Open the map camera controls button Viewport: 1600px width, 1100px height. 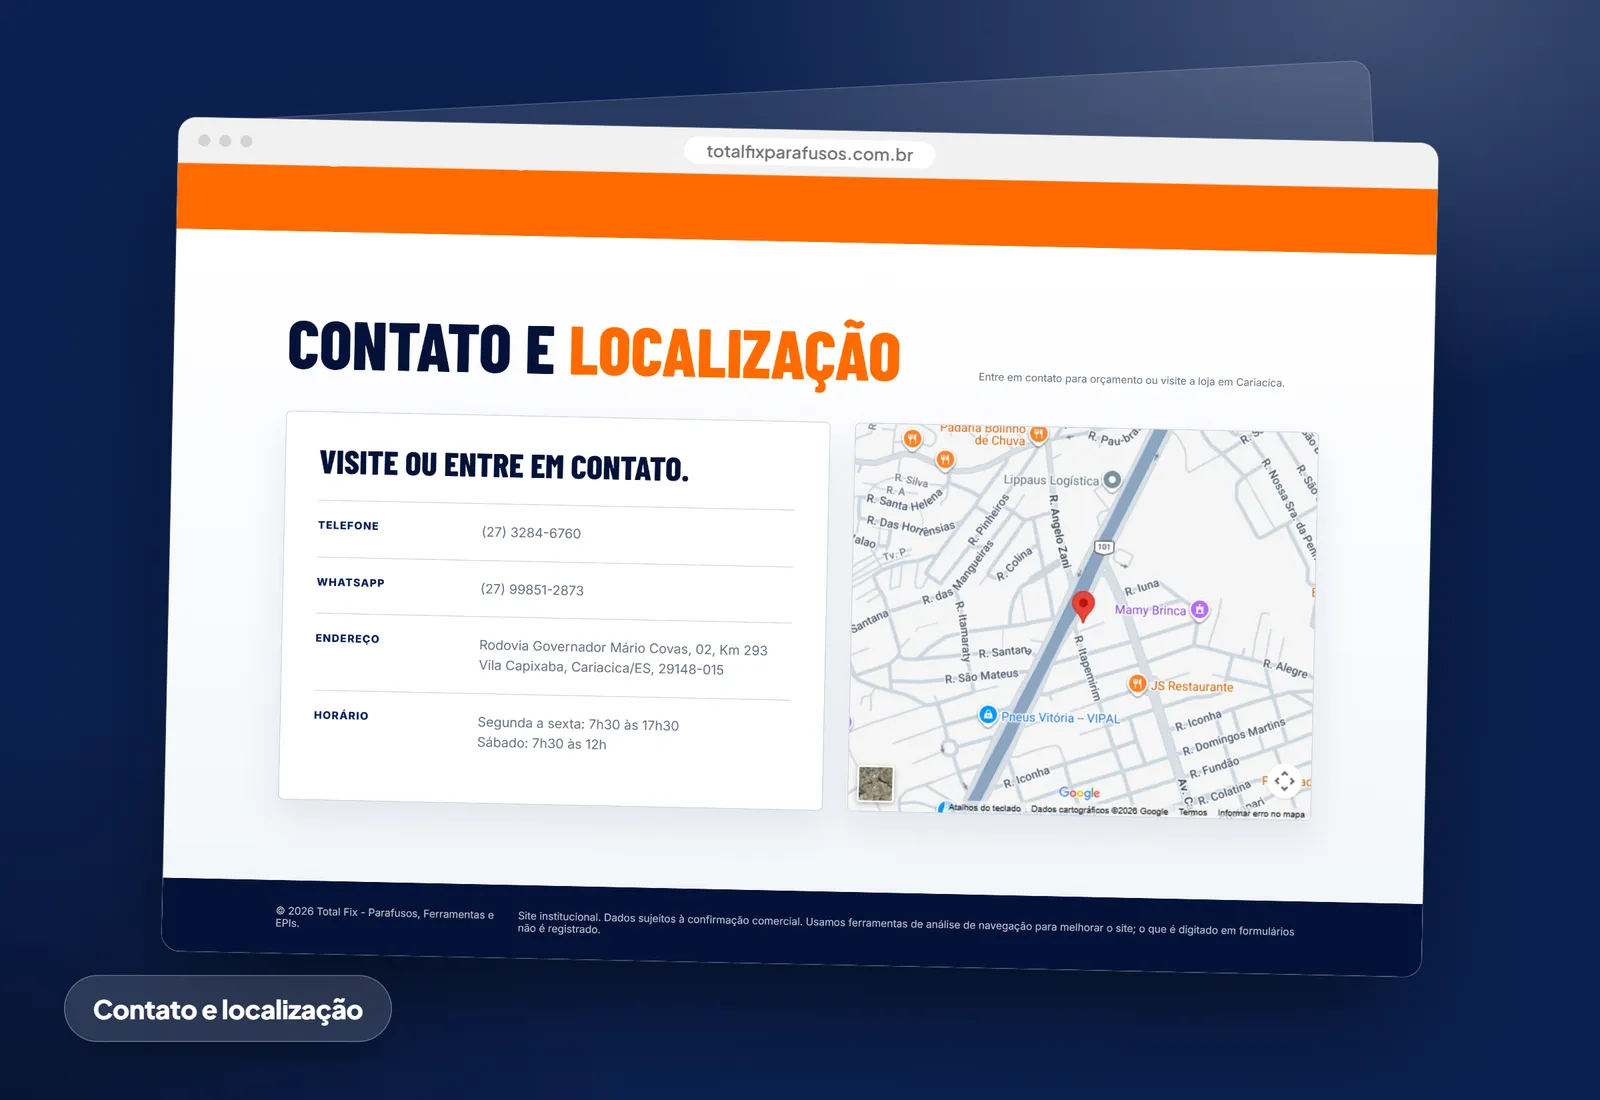(1285, 781)
